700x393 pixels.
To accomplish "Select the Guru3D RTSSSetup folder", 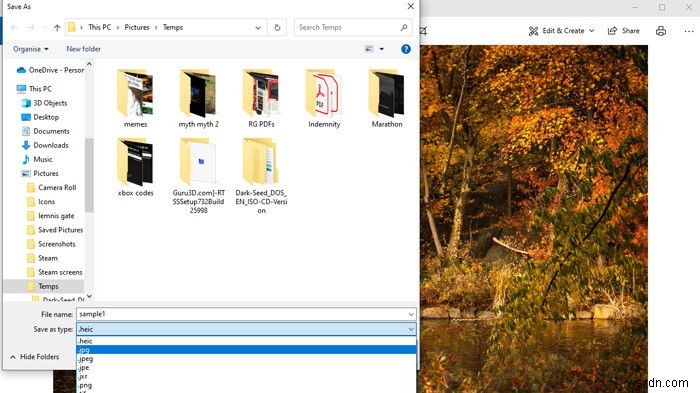I will [199, 176].
